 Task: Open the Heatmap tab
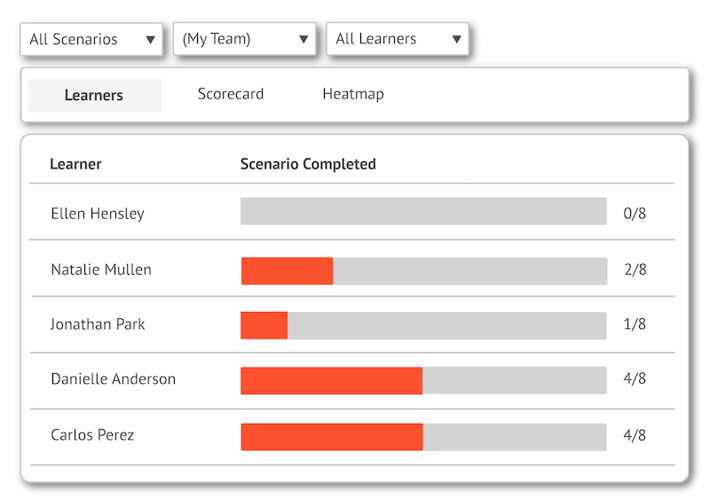coord(353,94)
